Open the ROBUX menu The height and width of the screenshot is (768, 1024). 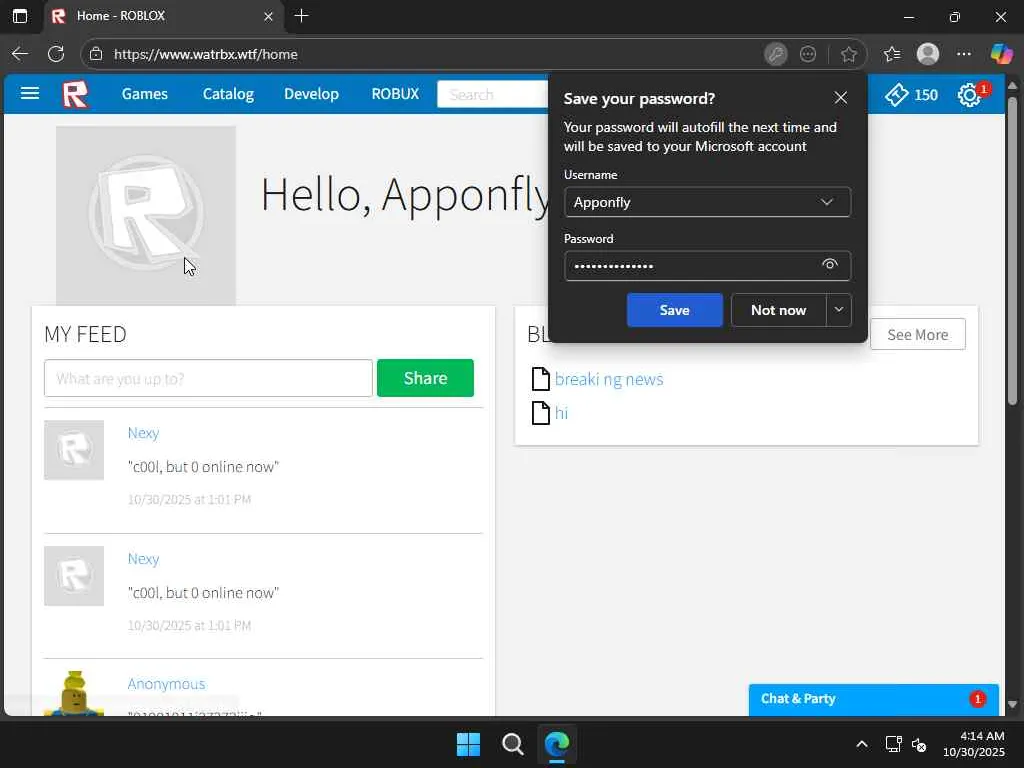(x=395, y=94)
